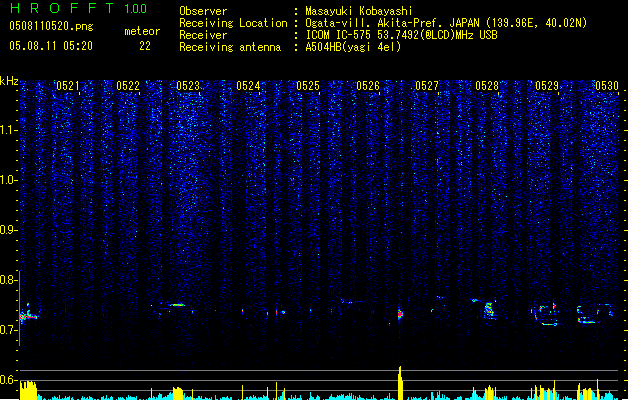Image resolution: width=629 pixels, height=400 pixels.
Task: Click the 0525 time marker
Action: coord(308,86)
